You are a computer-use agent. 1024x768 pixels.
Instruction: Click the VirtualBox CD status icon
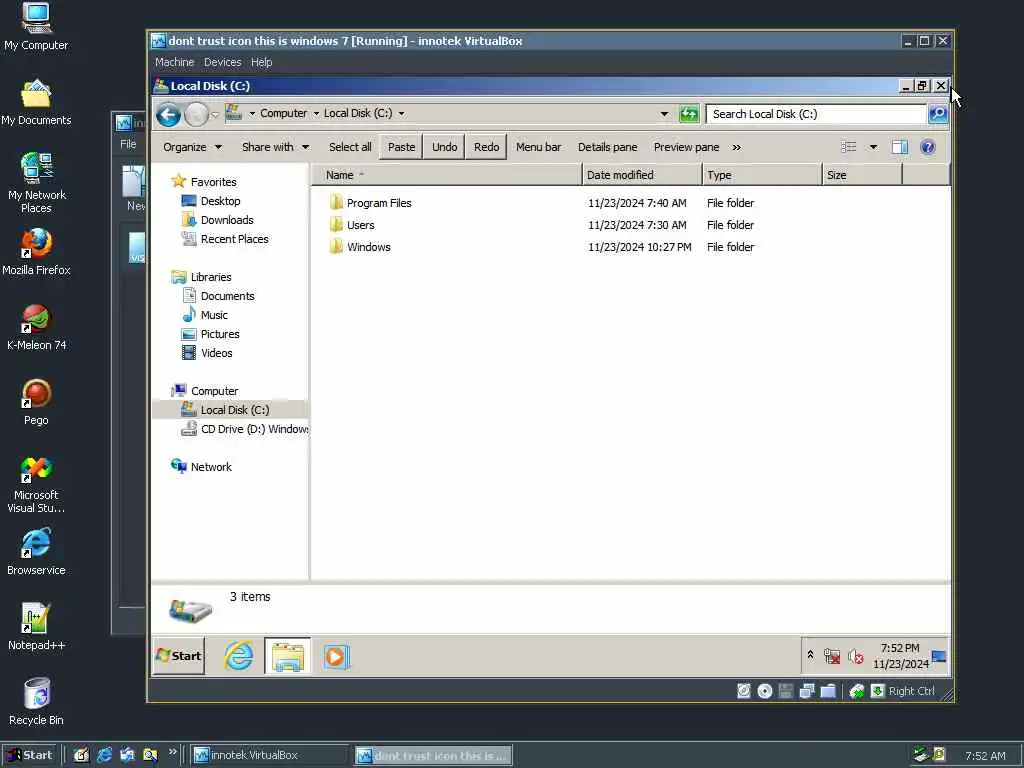pos(765,691)
